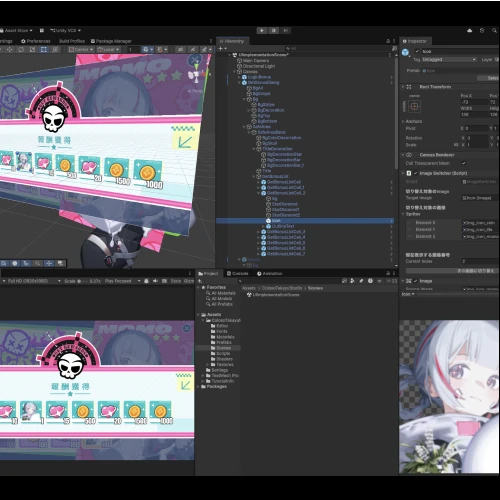500x500 pixels.
Task: Click the object-type cube icon in the Inspector
Action: [405, 52]
